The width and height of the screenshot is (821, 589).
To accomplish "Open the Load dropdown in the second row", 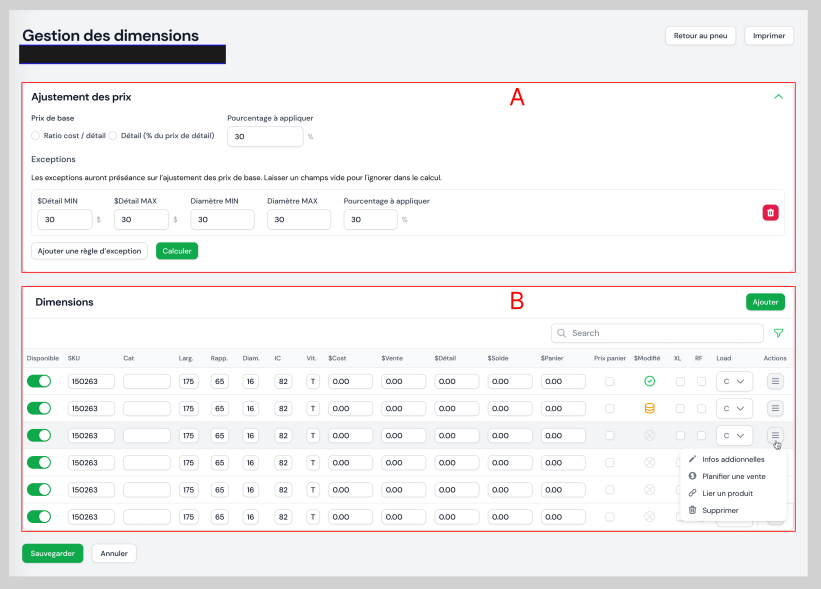I will click(734, 408).
